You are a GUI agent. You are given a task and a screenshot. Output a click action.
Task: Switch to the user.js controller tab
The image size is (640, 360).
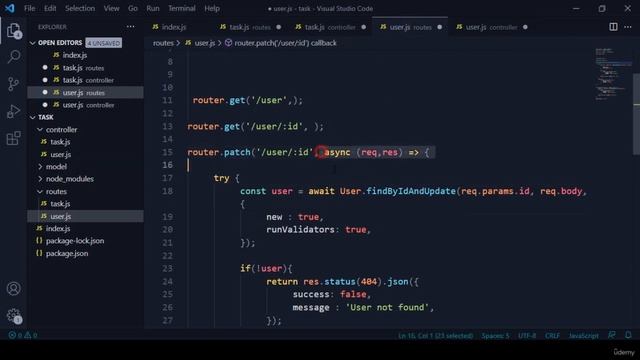(492, 27)
